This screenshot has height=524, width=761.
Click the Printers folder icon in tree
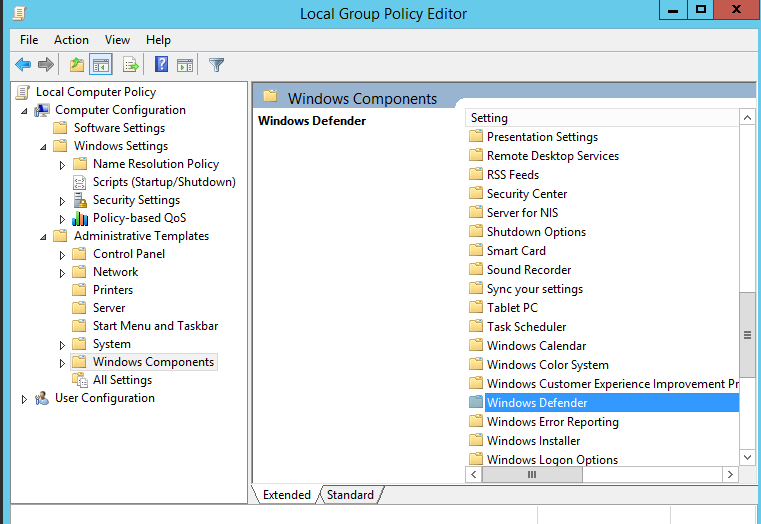point(79,290)
